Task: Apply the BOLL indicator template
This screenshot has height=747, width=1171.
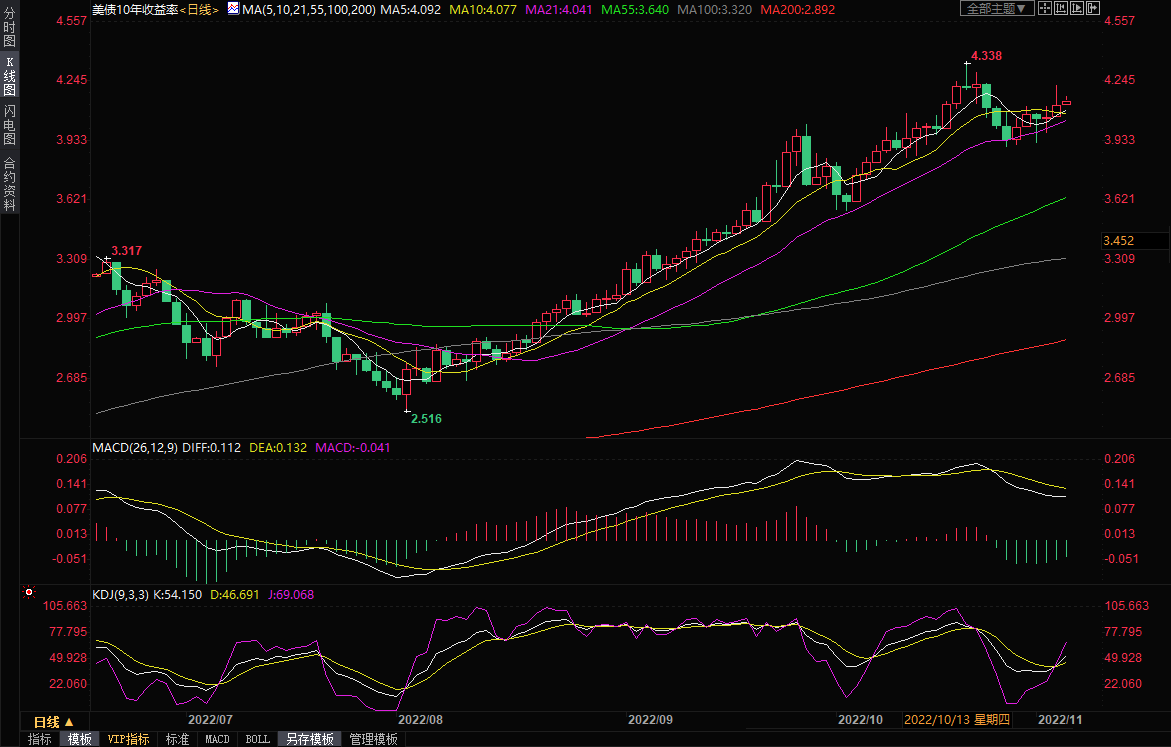Action: point(257,740)
